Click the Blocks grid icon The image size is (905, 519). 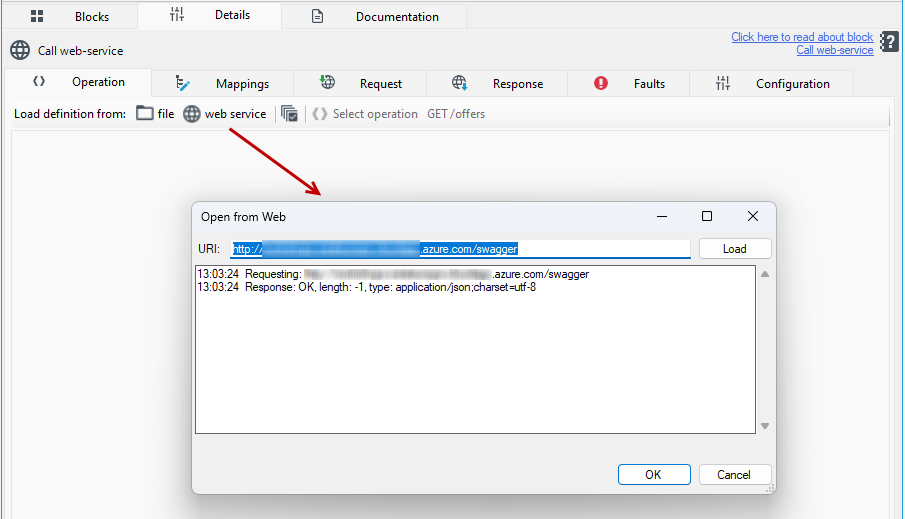[x=37, y=16]
